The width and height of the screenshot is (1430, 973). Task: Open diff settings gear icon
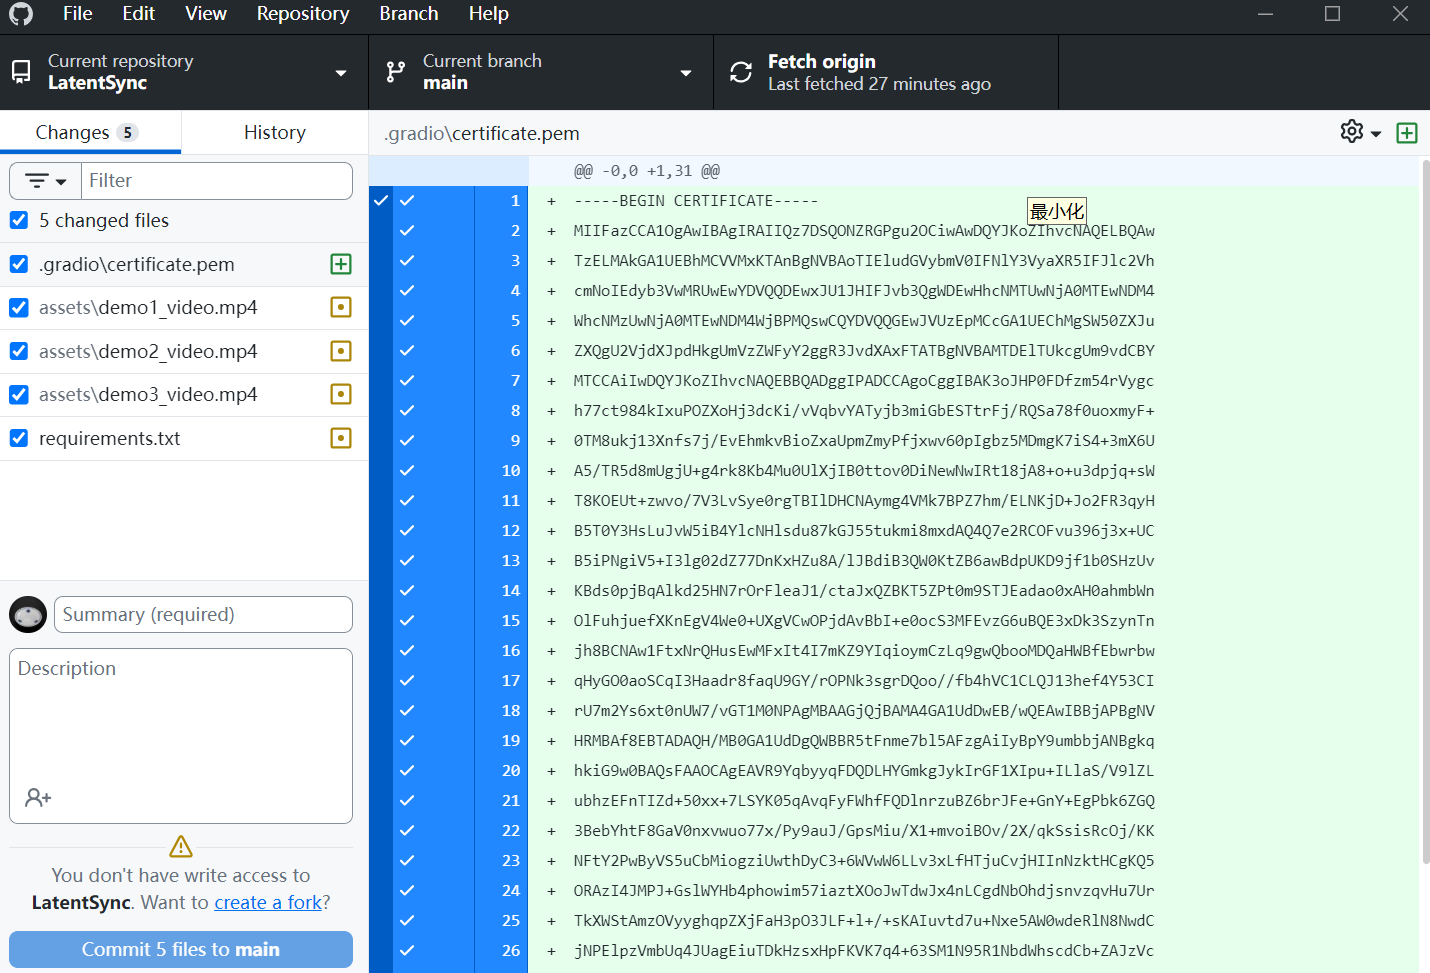(x=1352, y=132)
